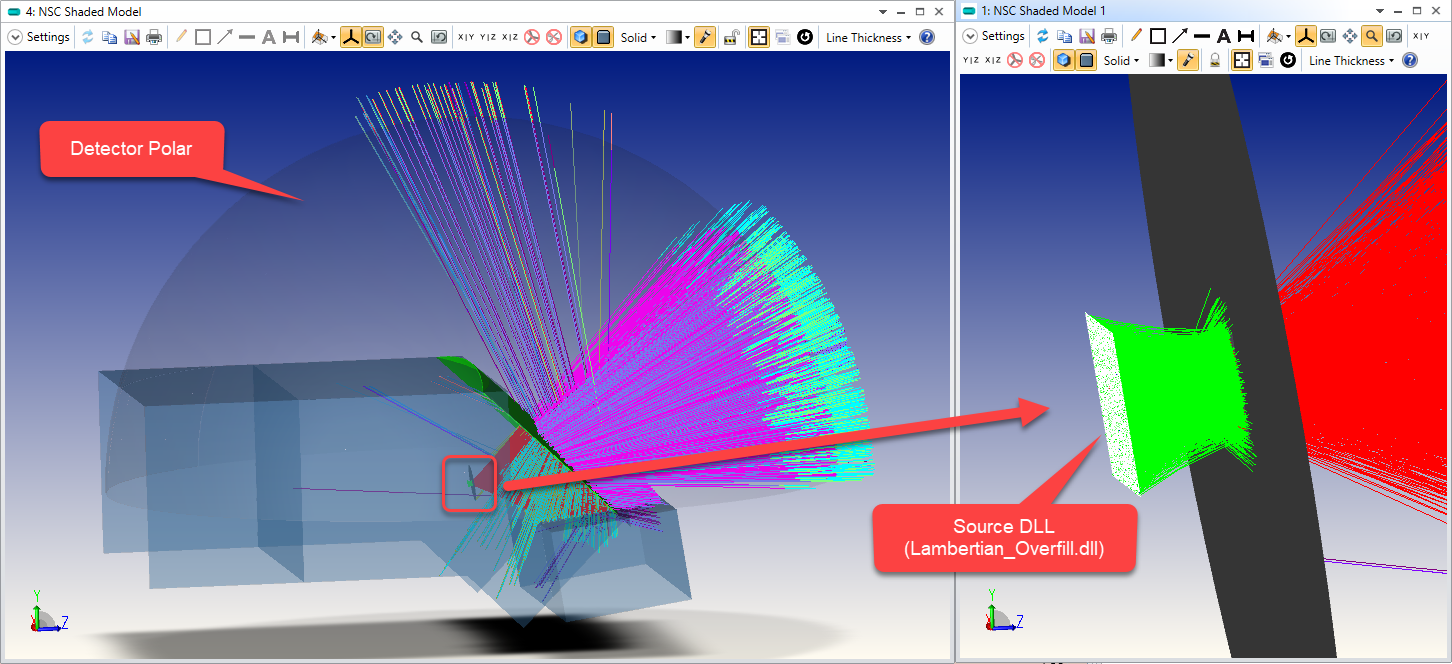Open camera view dropdown in window 1
The width and height of the screenshot is (1452, 664).
pyautogui.click(x=1277, y=36)
